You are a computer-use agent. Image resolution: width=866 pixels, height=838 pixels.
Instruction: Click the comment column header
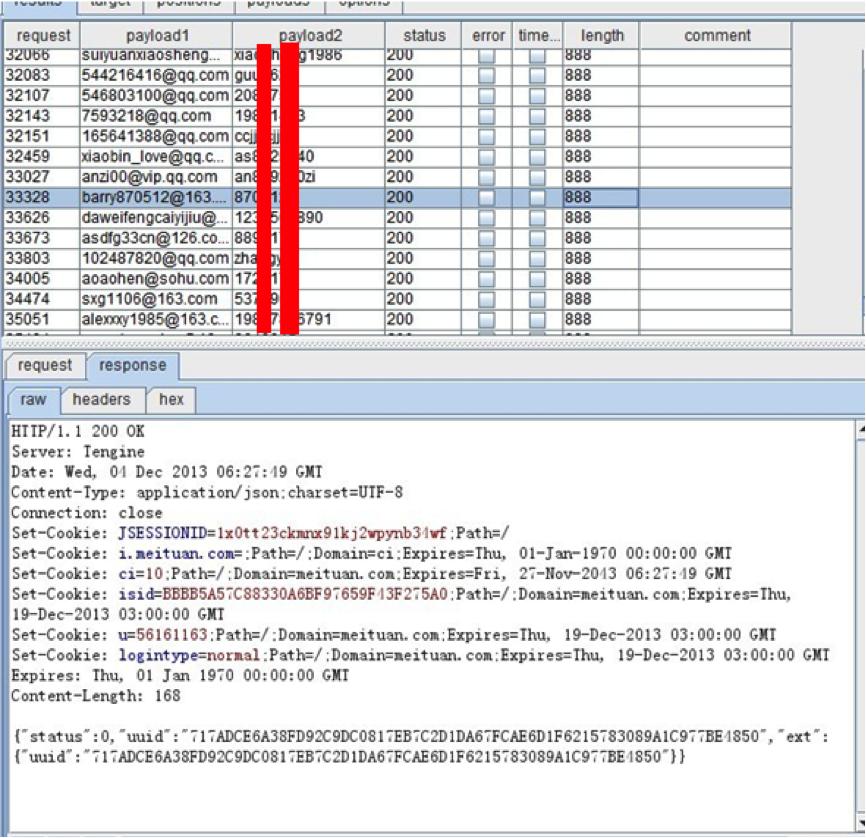716,36
